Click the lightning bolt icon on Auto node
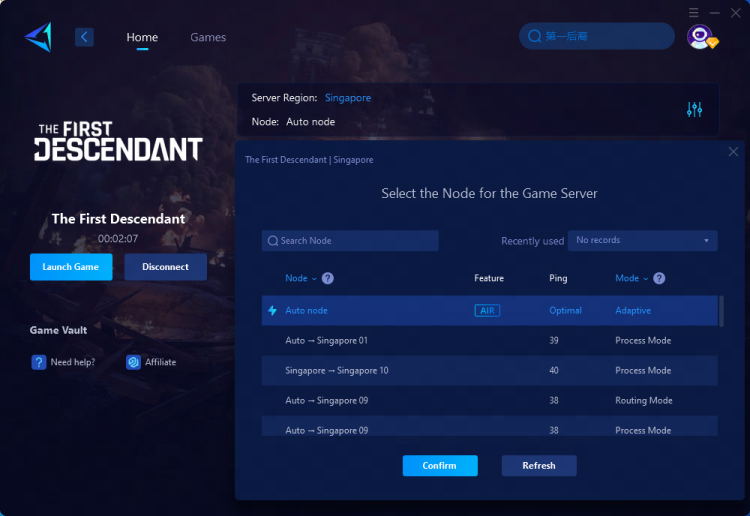Screen dimensions: 750x516 point(272,310)
